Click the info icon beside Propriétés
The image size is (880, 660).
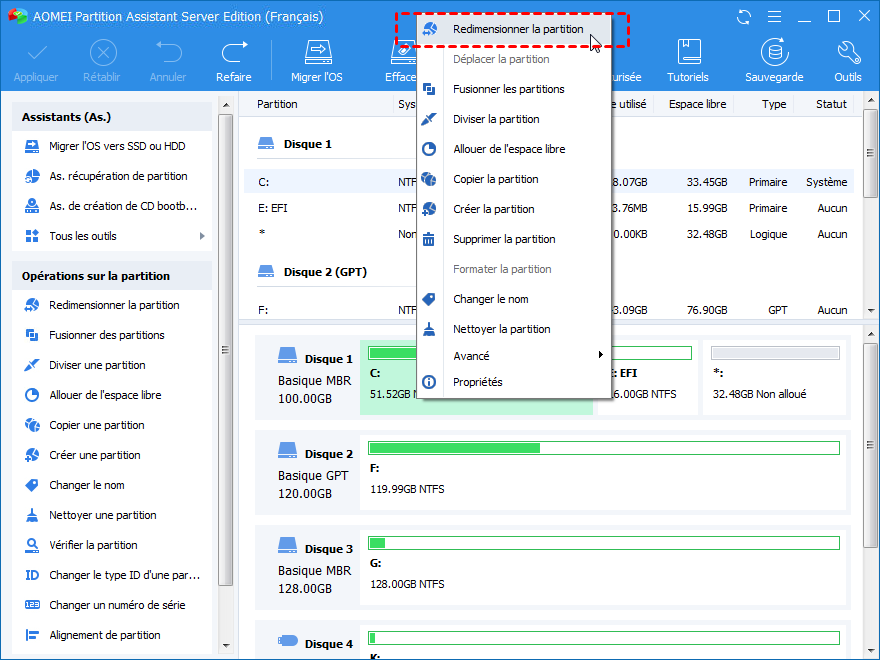(429, 382)
